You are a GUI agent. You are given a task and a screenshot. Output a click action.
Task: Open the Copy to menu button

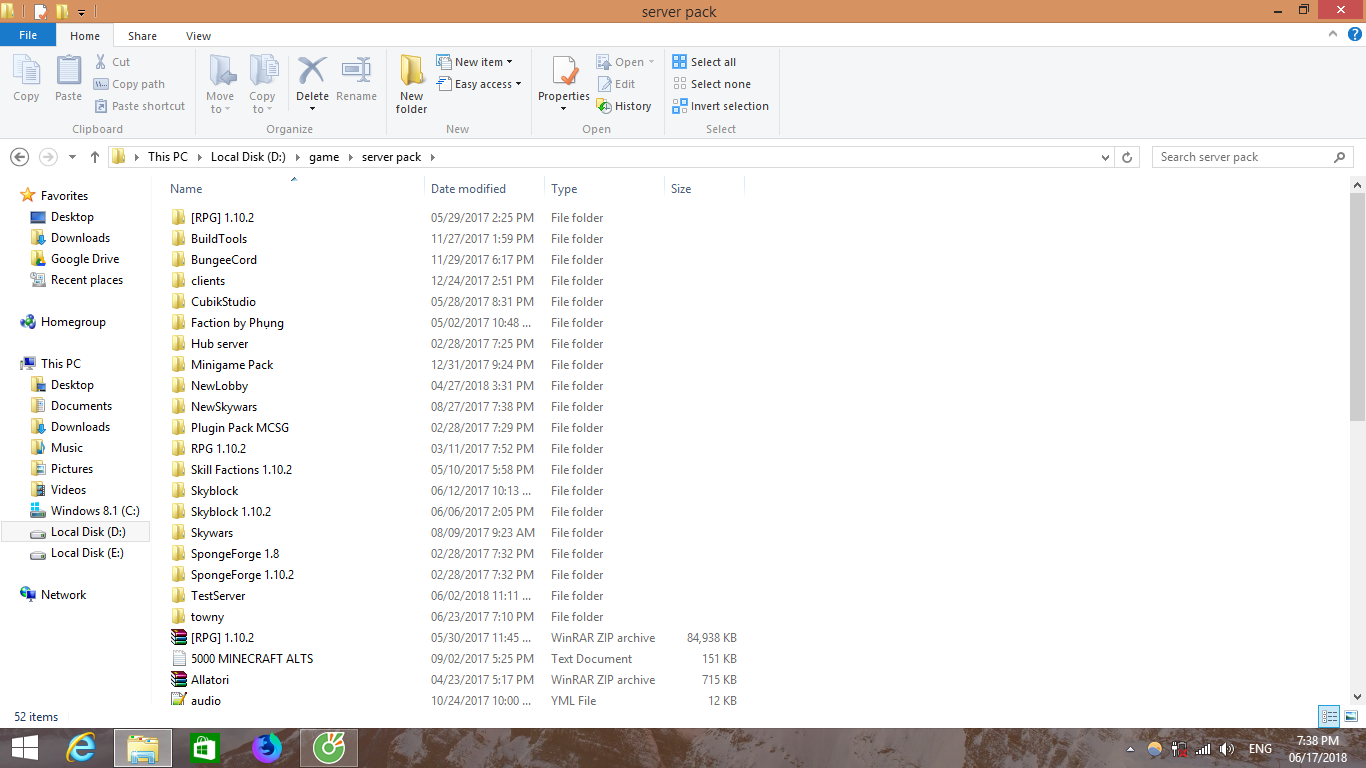click(262, 85)
